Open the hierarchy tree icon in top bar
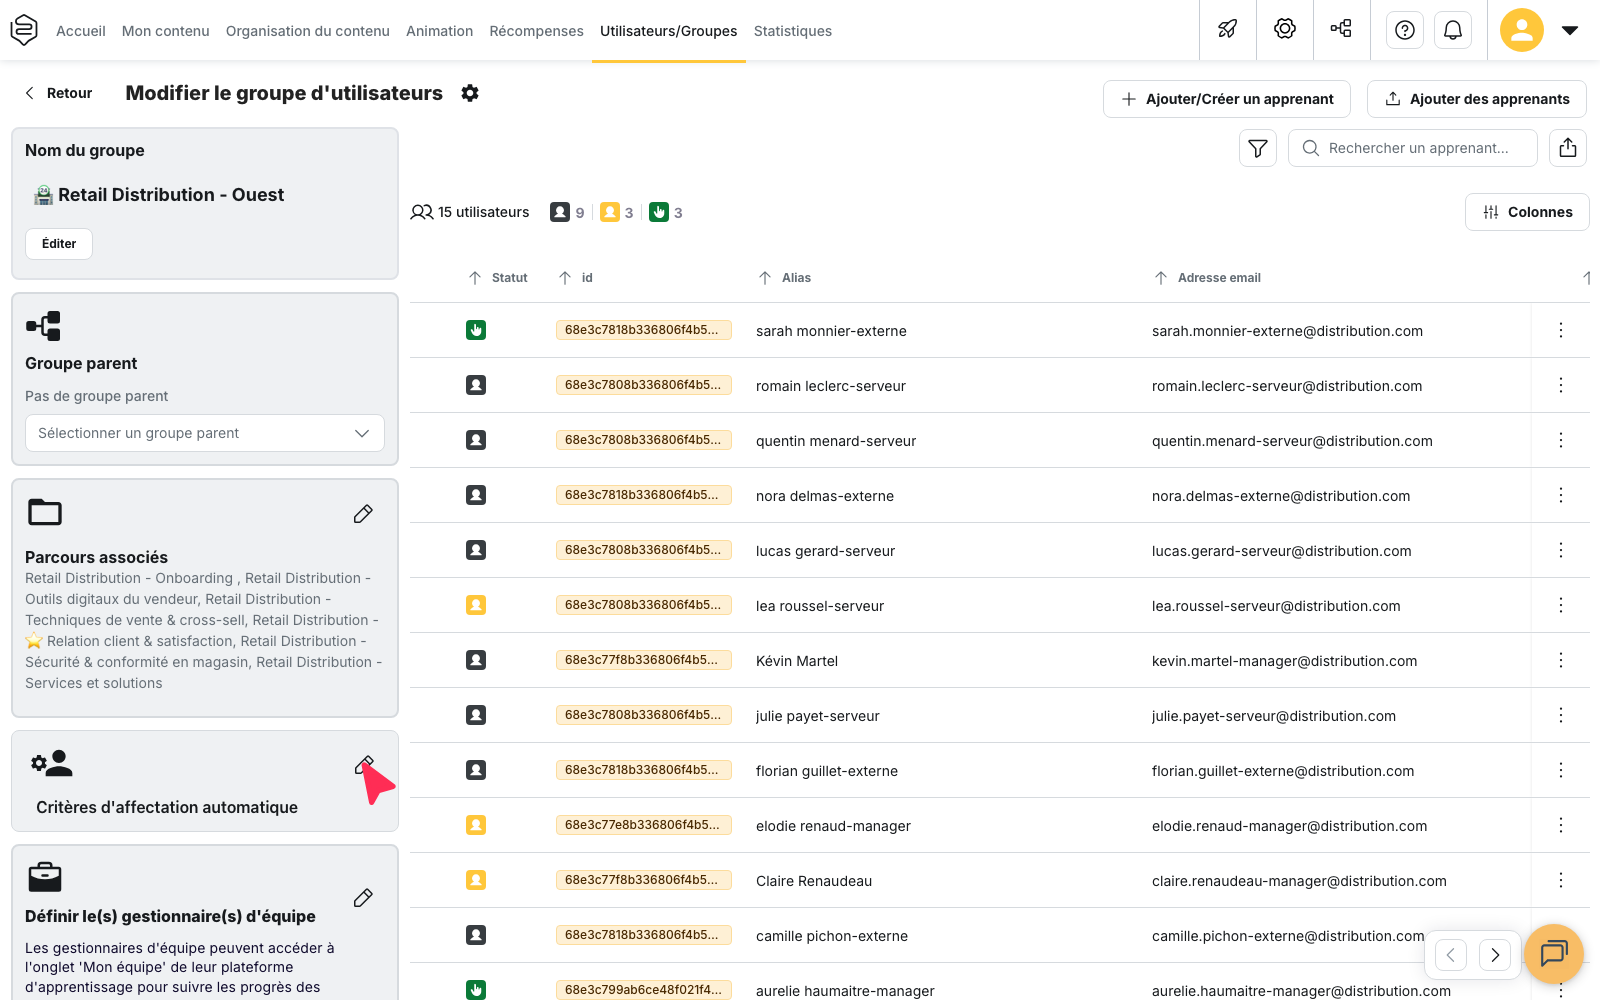1600x1000 pixels. 1341,29
